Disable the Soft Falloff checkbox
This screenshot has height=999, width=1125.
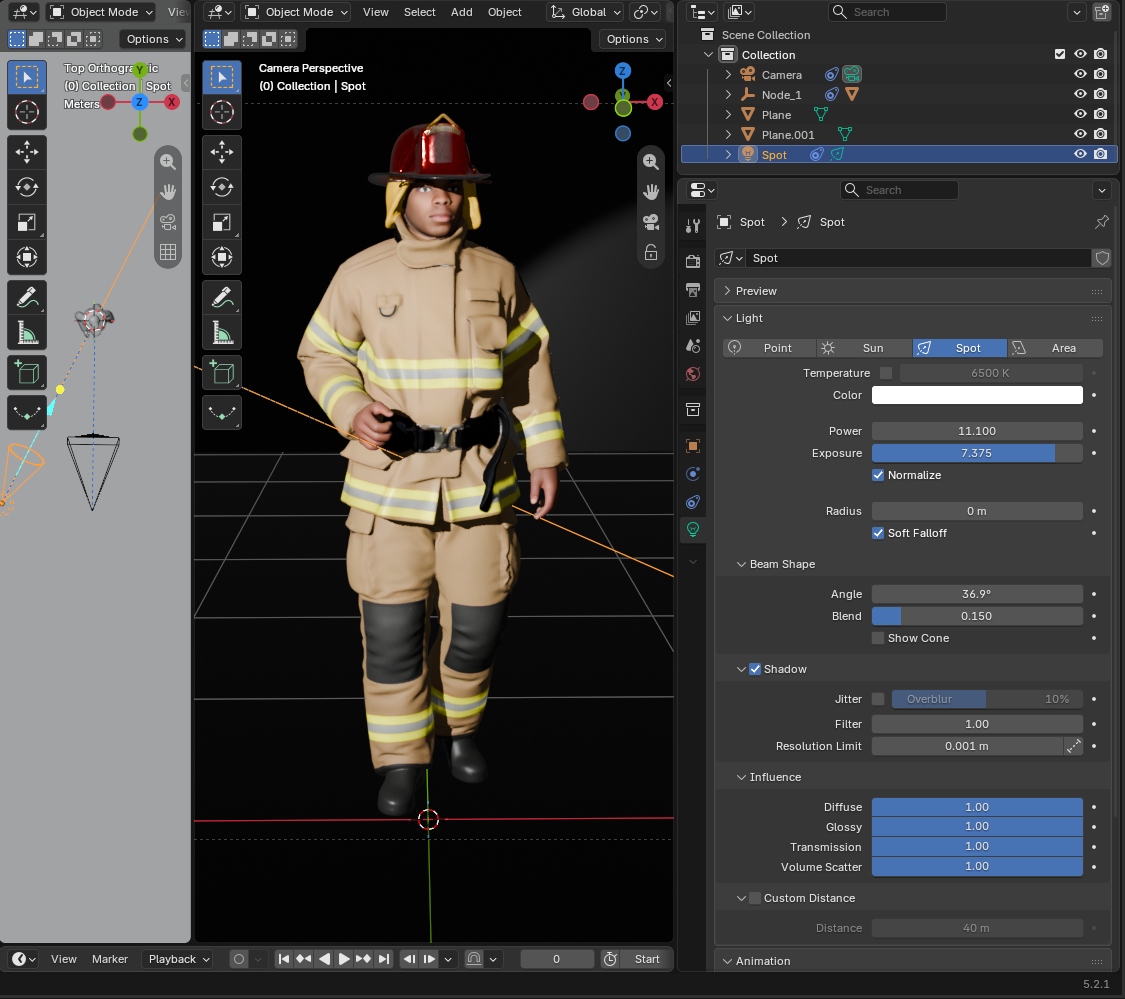coord(877,533)
